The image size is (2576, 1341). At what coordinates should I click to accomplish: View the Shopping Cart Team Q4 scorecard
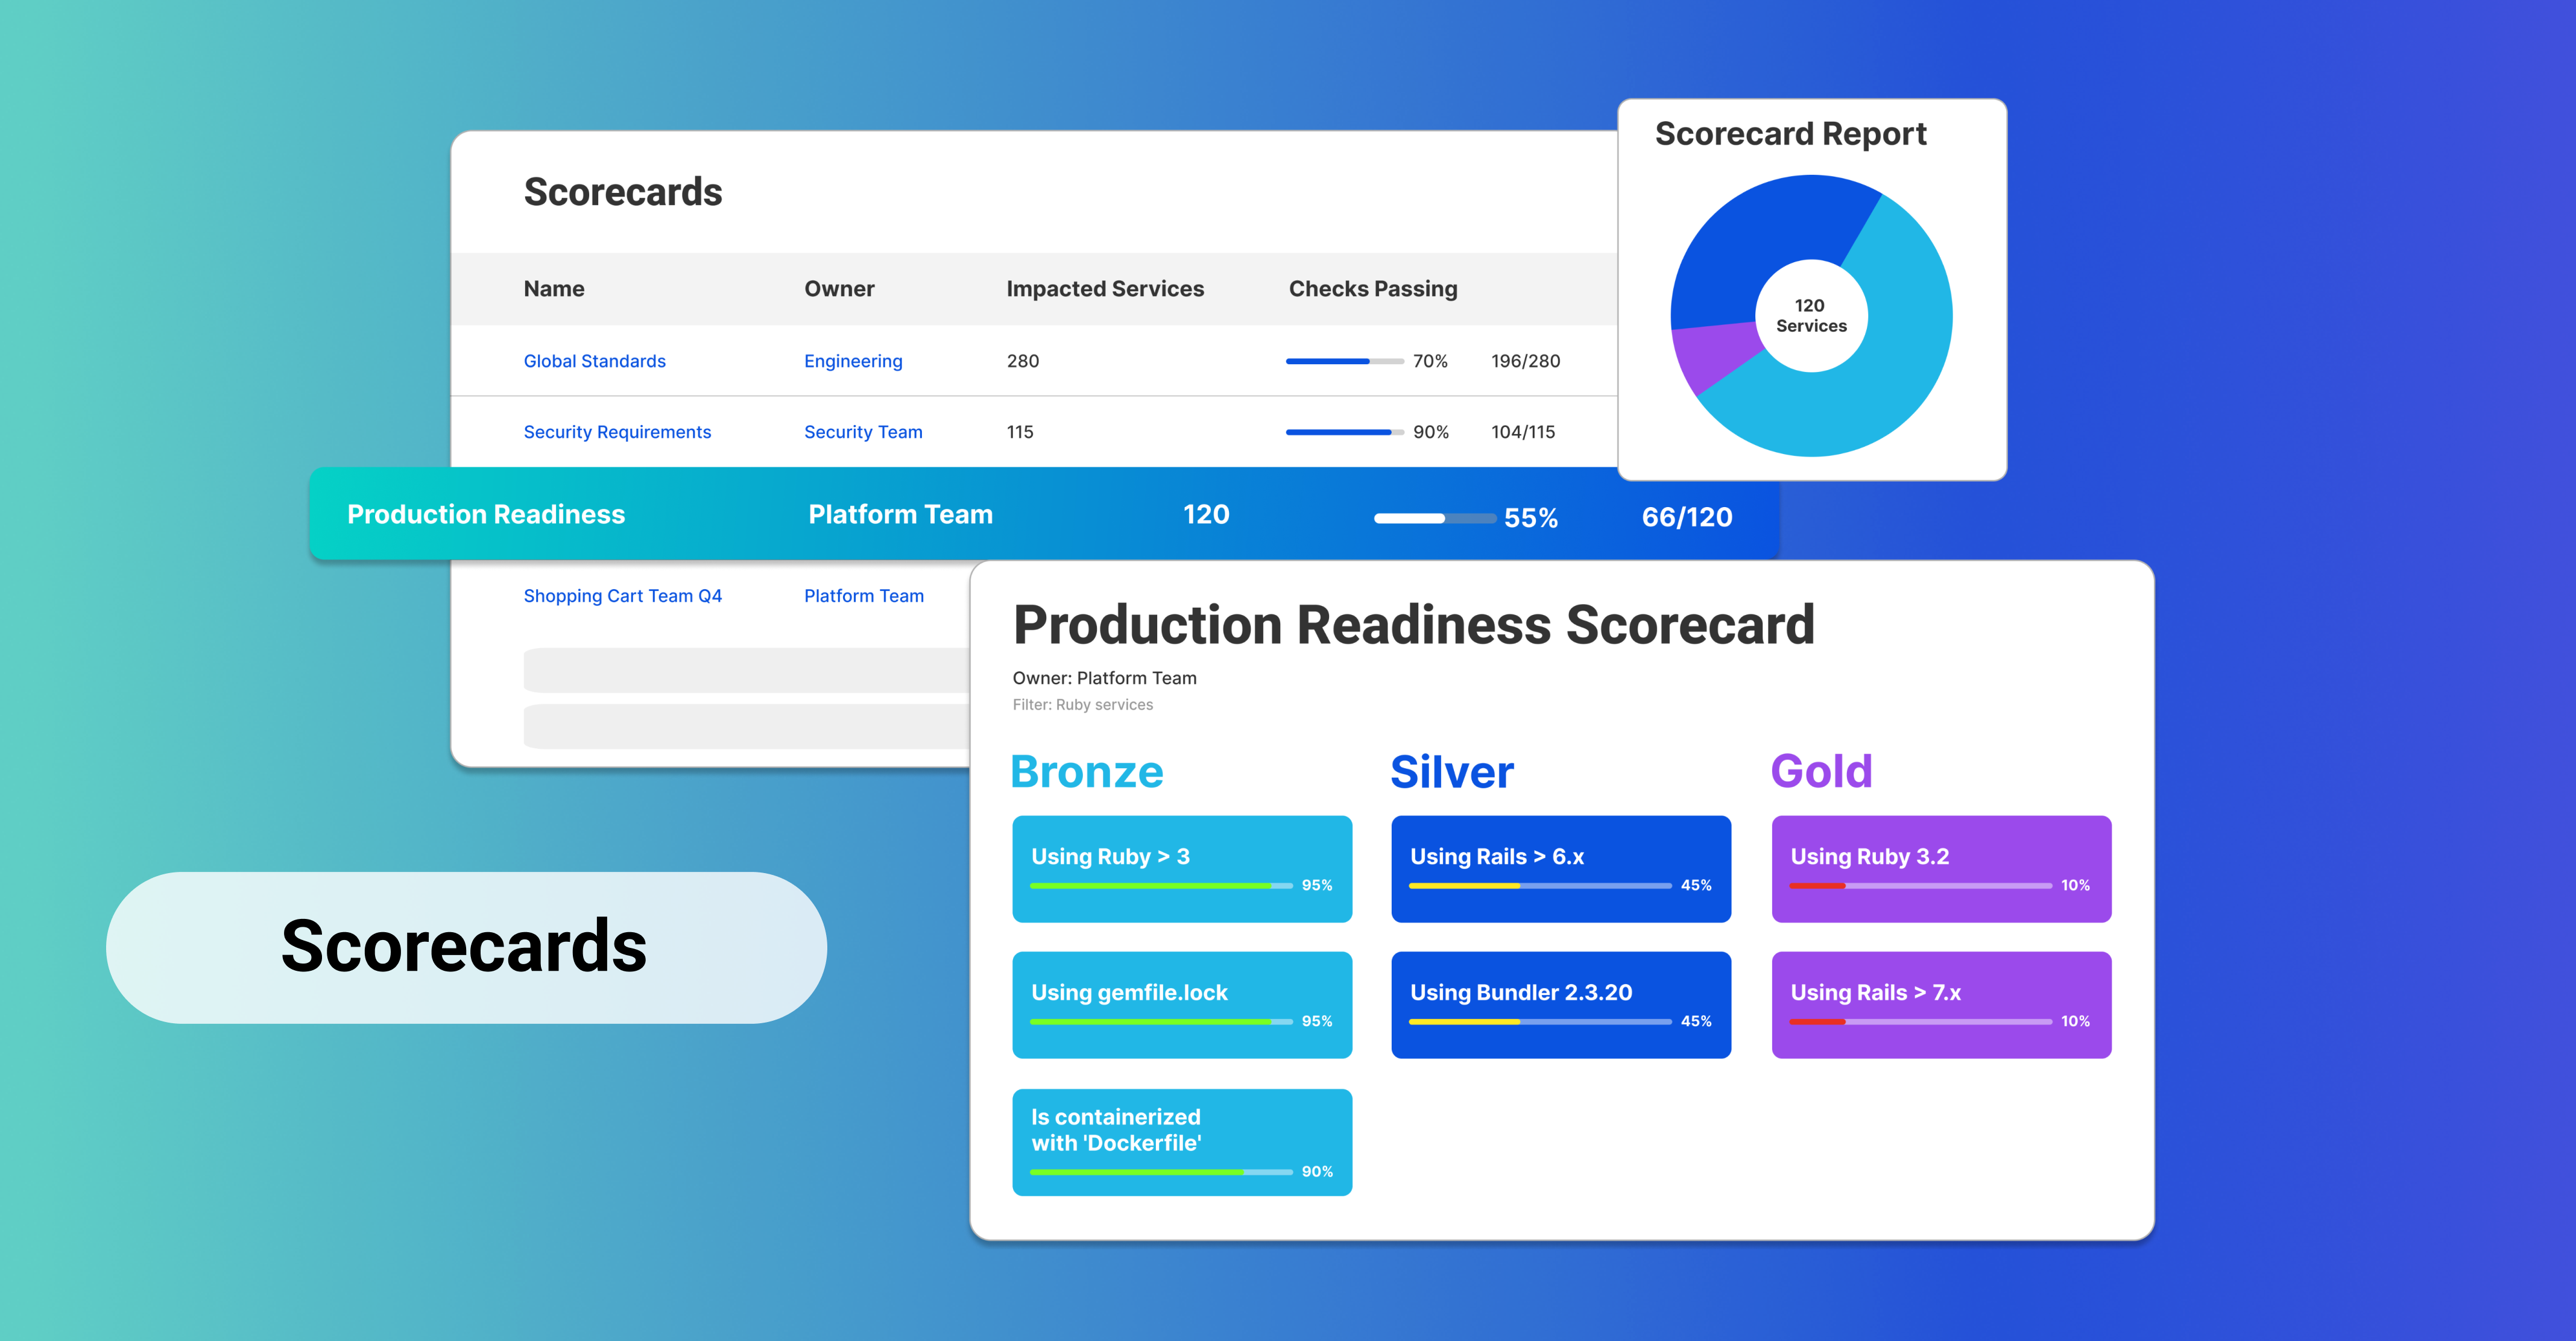click(x=623, y=595)
